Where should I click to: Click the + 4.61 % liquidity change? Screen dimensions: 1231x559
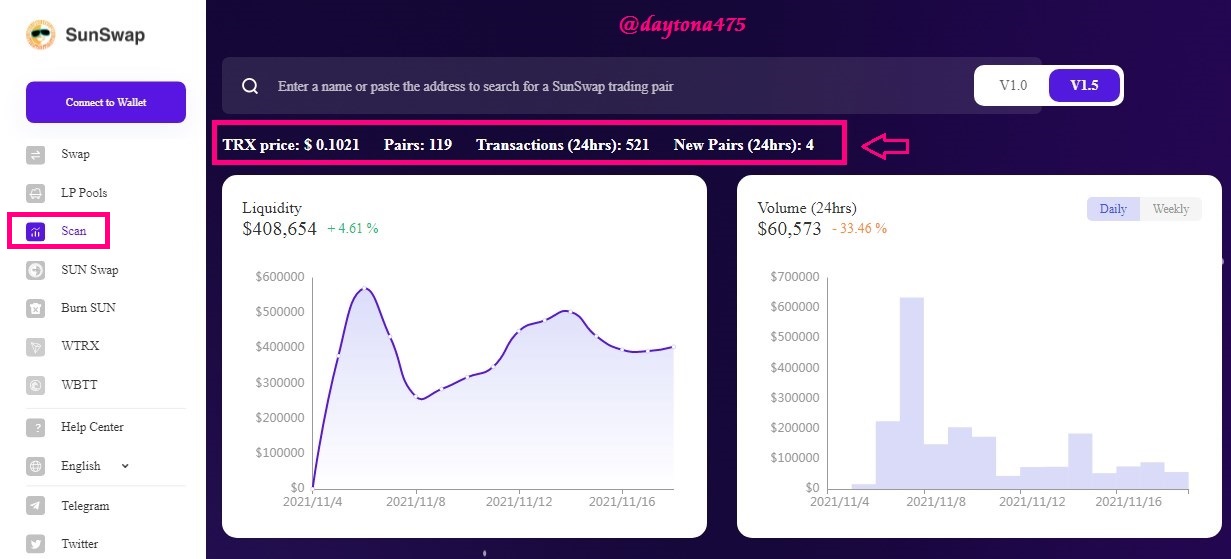(x=353, y=229)
